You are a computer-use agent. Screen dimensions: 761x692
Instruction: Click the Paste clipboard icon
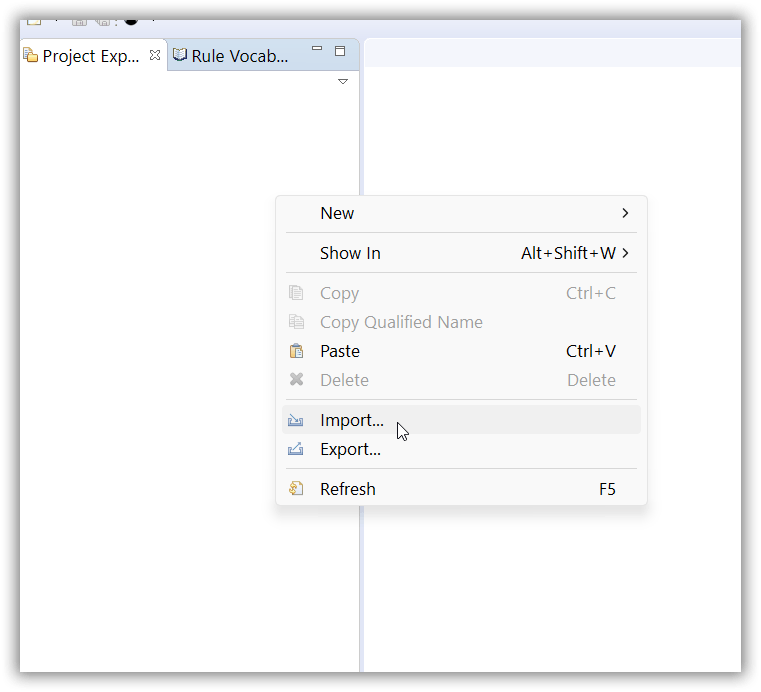coord(296,351)
